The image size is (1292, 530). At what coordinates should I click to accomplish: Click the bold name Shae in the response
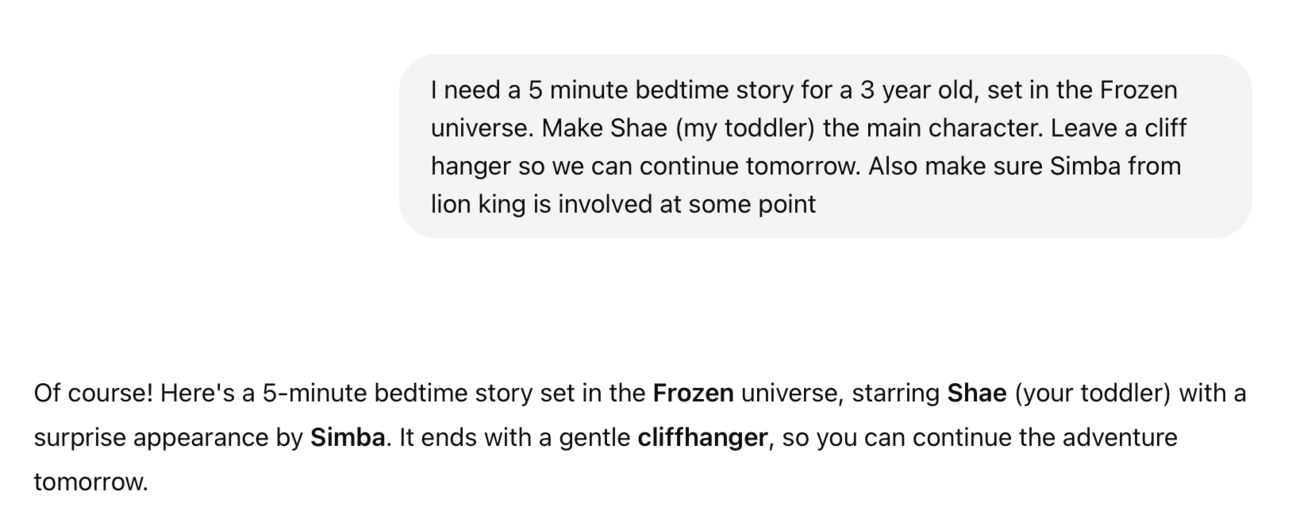pos(976,393)
